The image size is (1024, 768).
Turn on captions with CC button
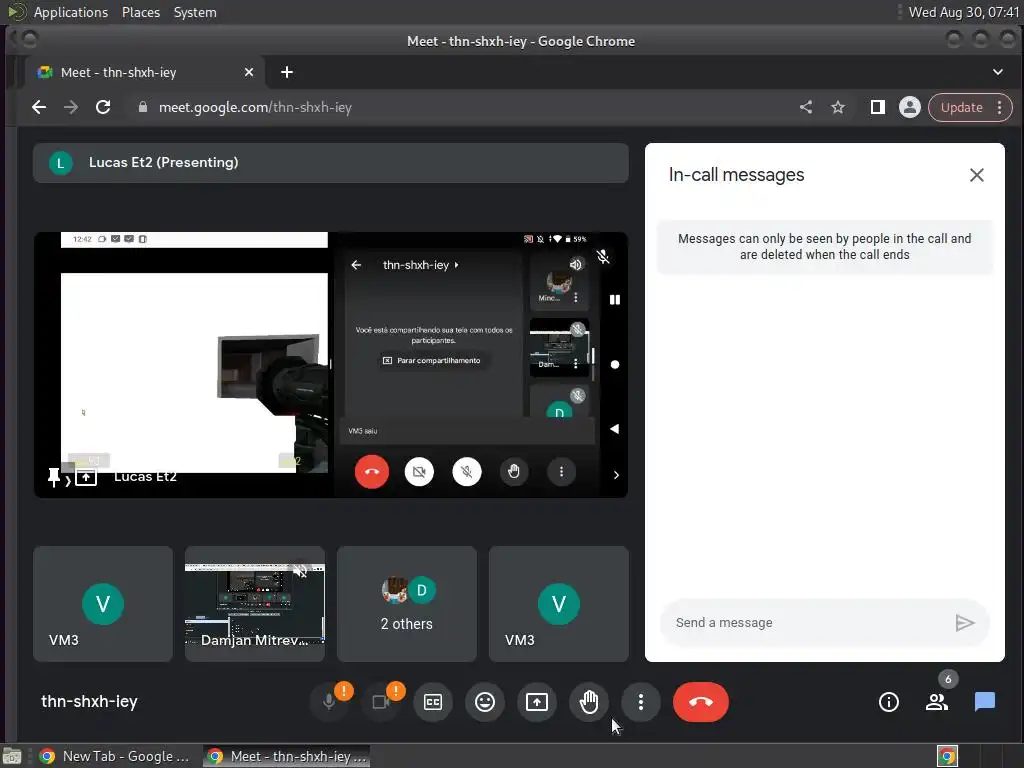pyautogui.click(x=433, y=702)
